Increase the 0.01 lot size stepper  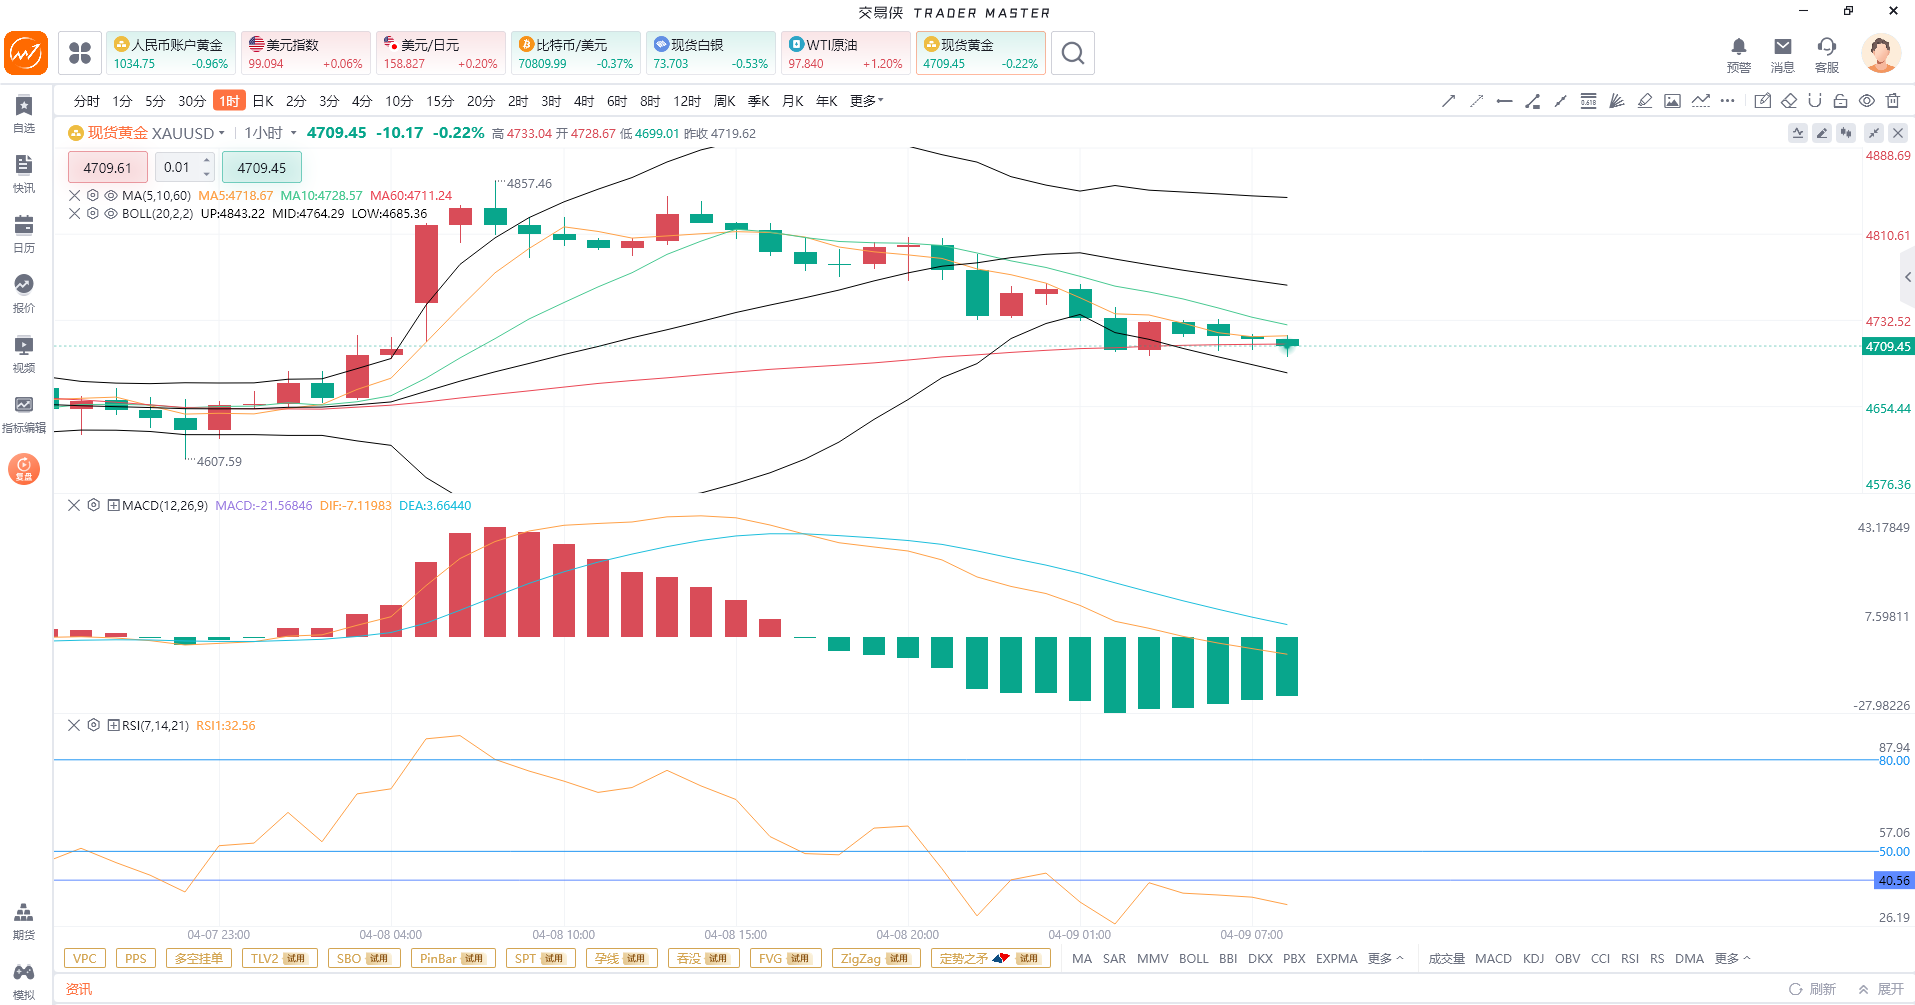[x=207, y=161]
